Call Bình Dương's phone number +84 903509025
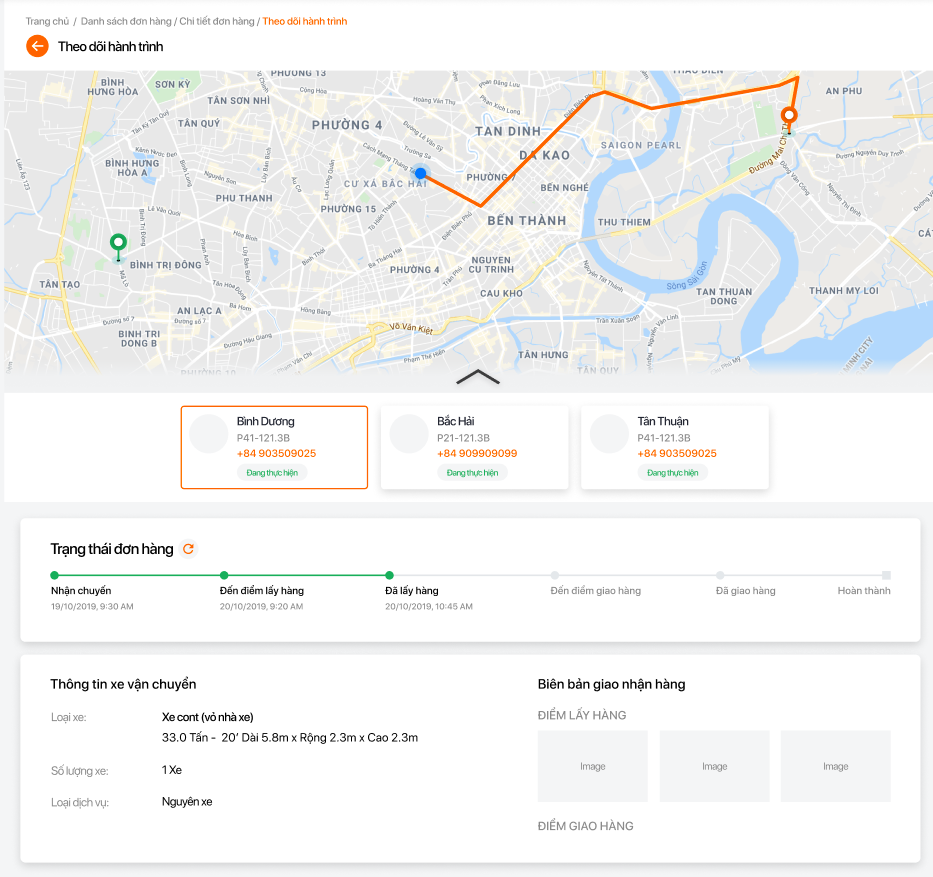Image resolution: width=933 pixels, height=877 pixels. (276, 453)
